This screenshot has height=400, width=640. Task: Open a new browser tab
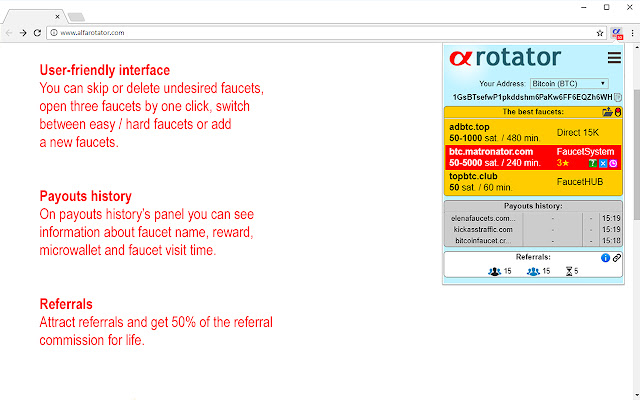(76, 17)
